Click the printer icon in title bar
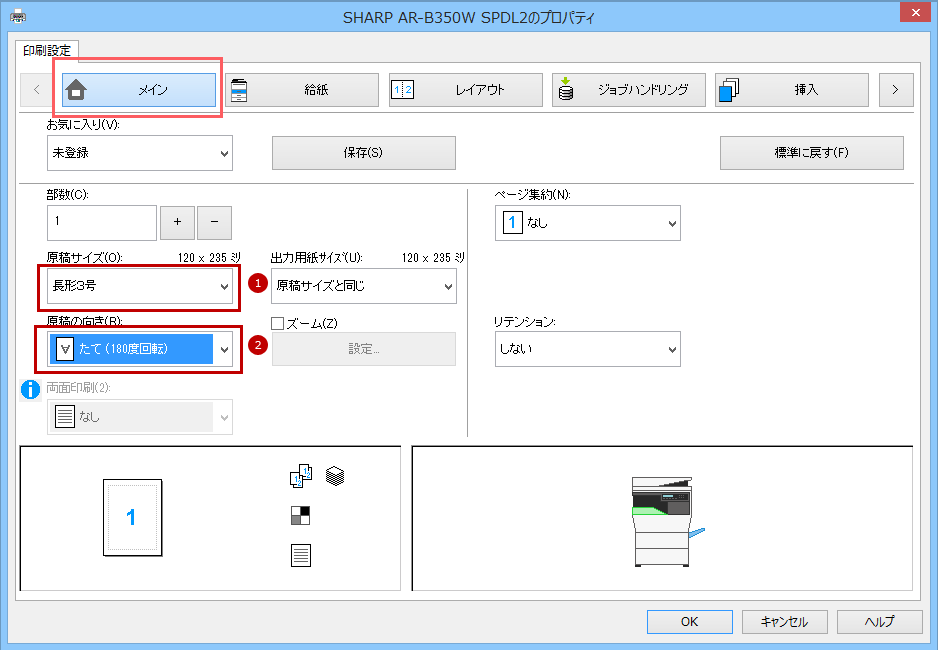 18,16
